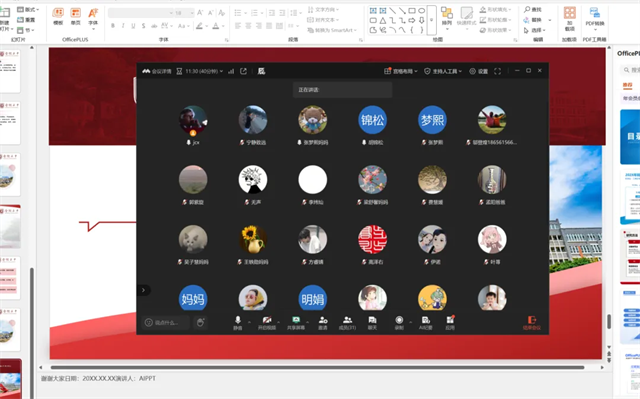Open meeting settings gear

[478, 71]
